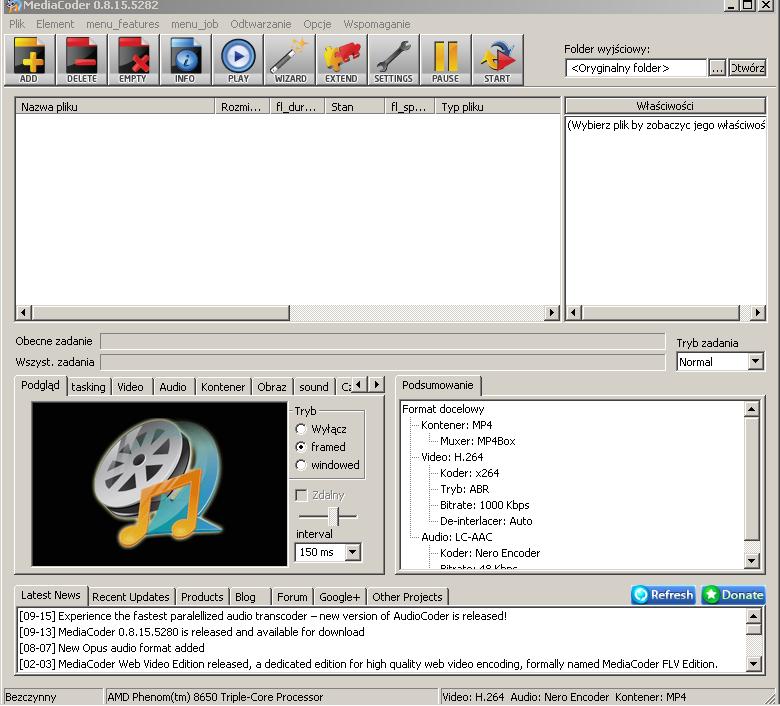
Task: Click the Stan column header
Action: pos(355,106)
